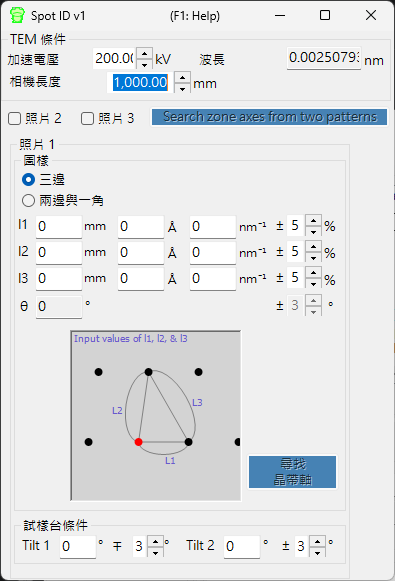Screen dimensions: 395x581
Task: Increase Tilt 1 tolerance with up arrow
Action: (156, 541)
